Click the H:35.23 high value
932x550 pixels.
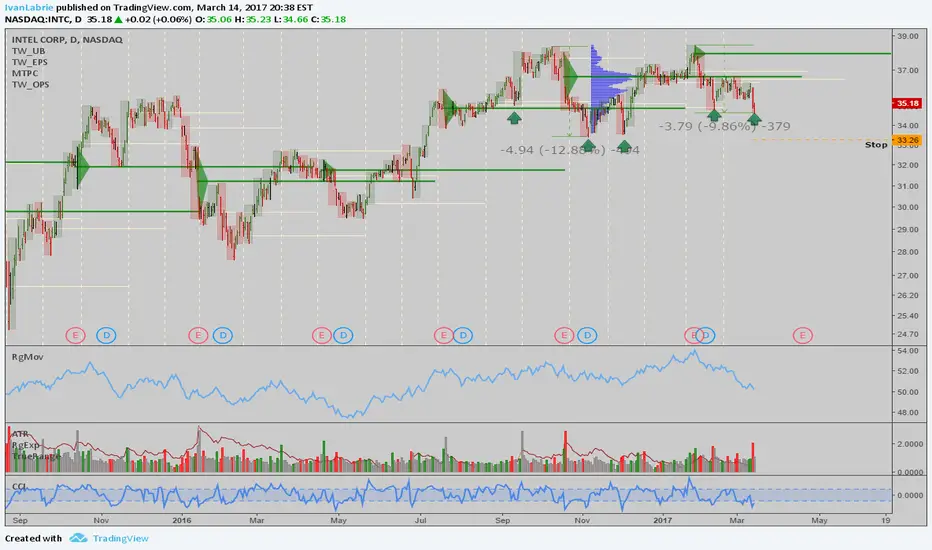click(x=253, y=19)
